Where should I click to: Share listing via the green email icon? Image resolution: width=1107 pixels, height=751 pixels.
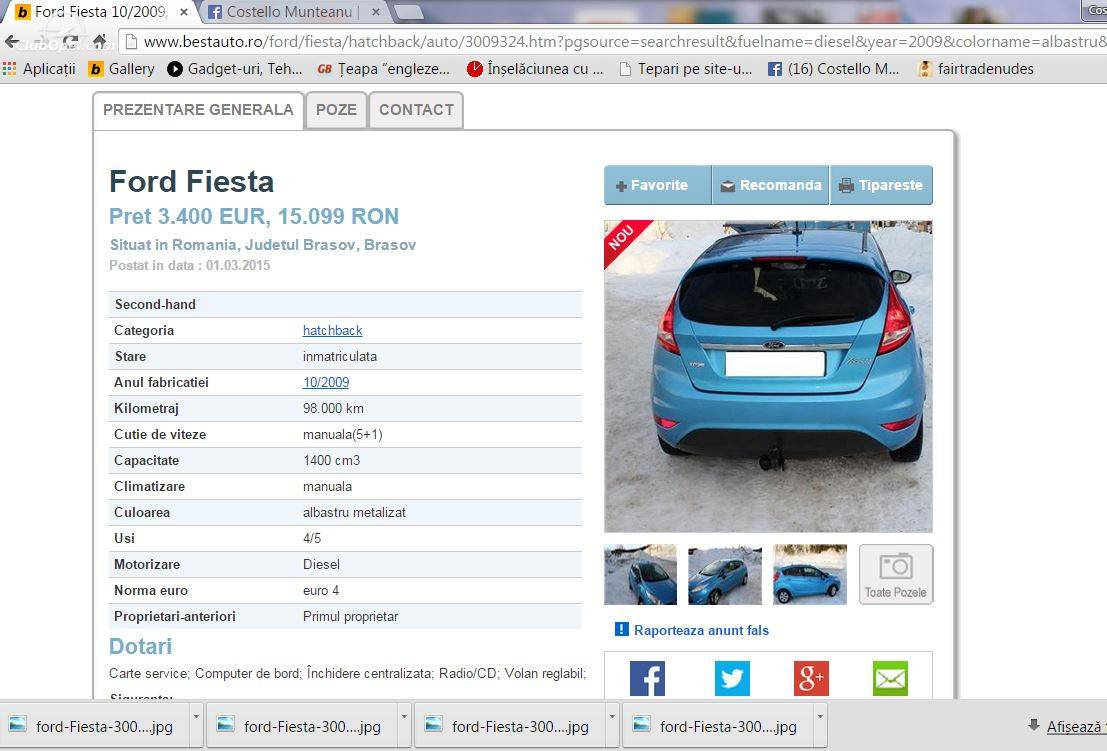[x=890, y=678]
